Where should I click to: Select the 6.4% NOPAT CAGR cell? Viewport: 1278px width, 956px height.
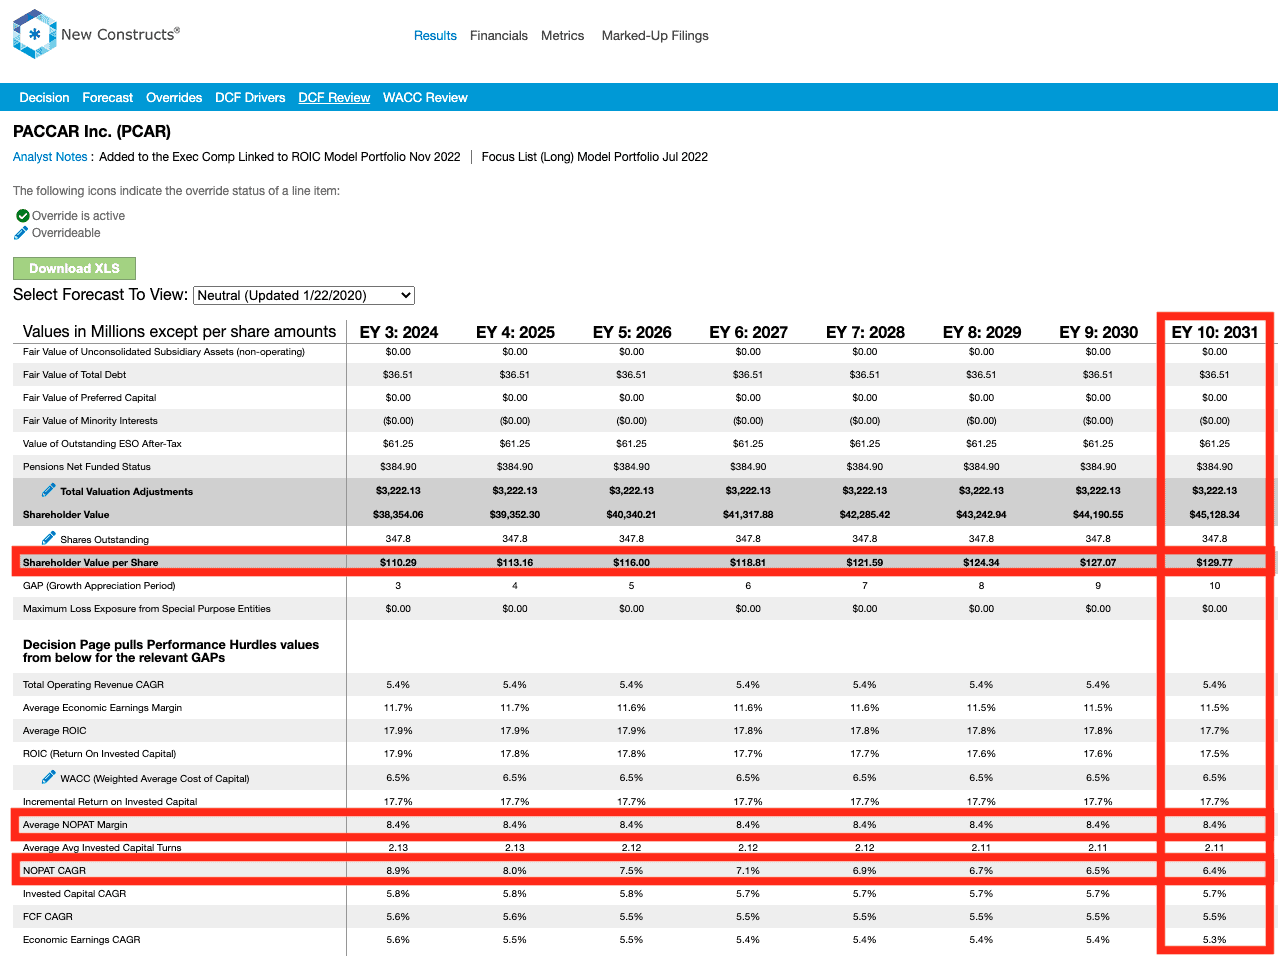coord(1215,870)
